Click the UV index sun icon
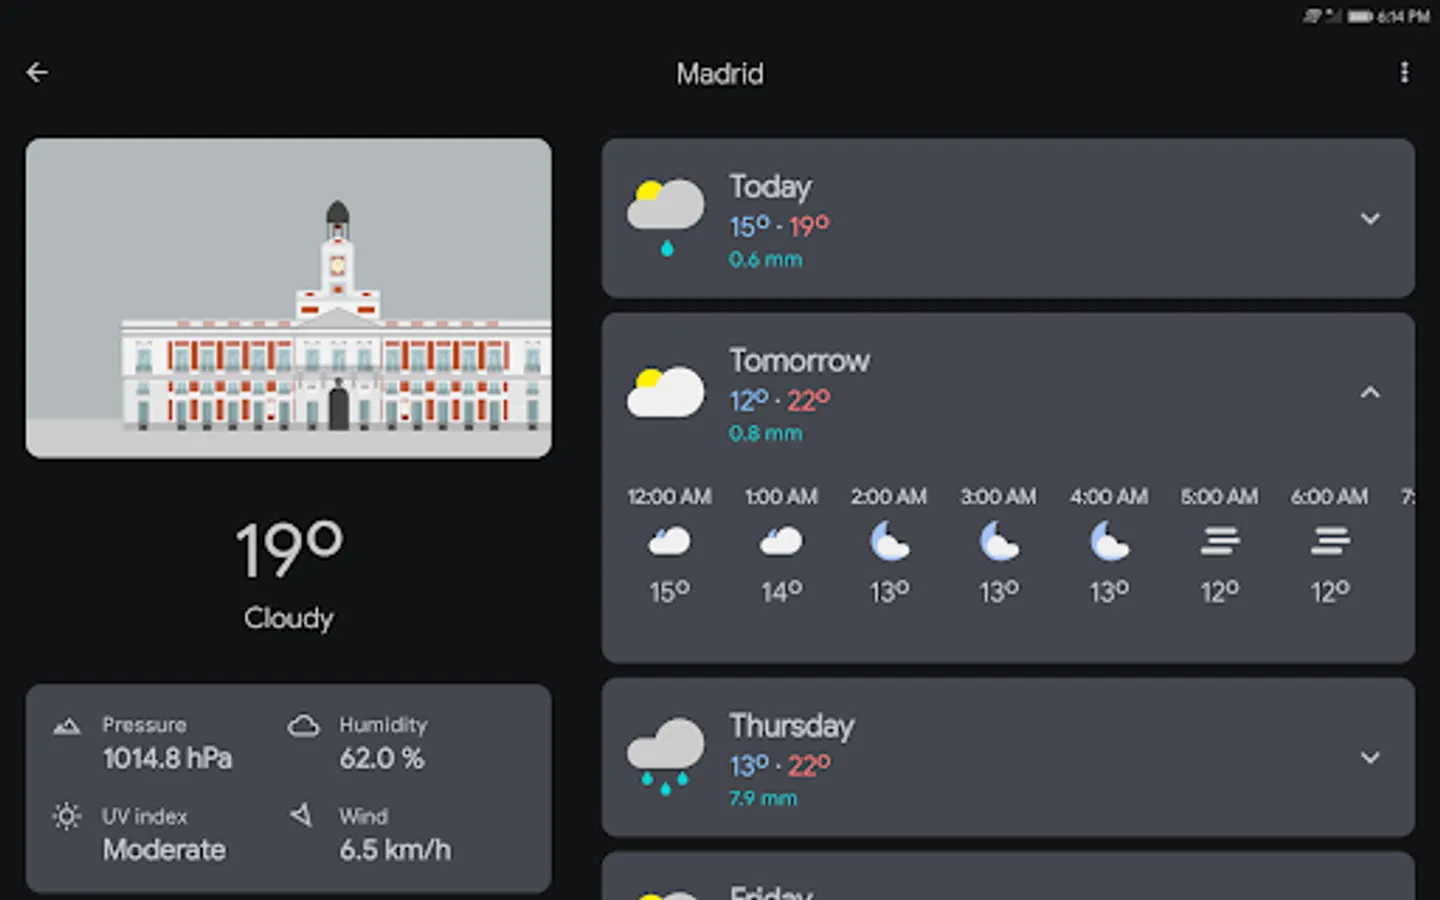 [x=66, y=817]
